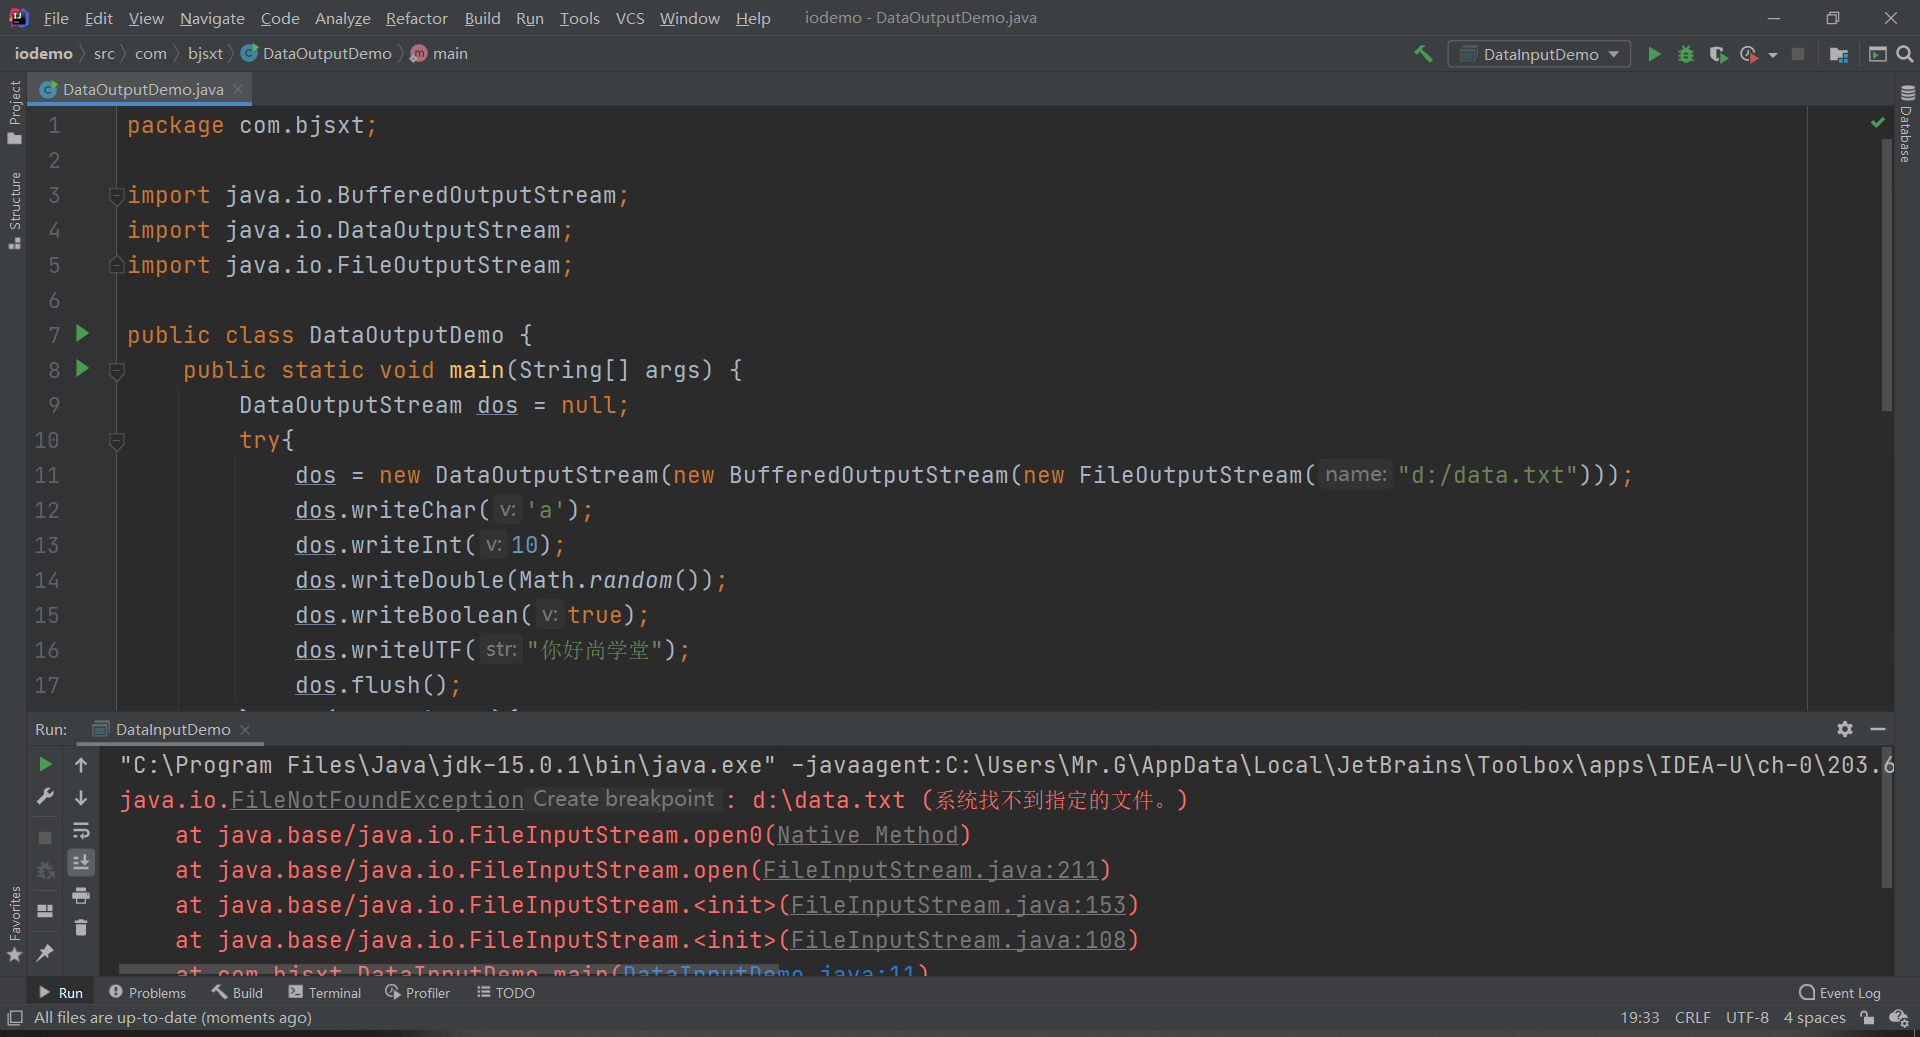Navigate down the stack trace arrow
The height and width of the screenshot is (1037, 1920).
tap(81, 797)
